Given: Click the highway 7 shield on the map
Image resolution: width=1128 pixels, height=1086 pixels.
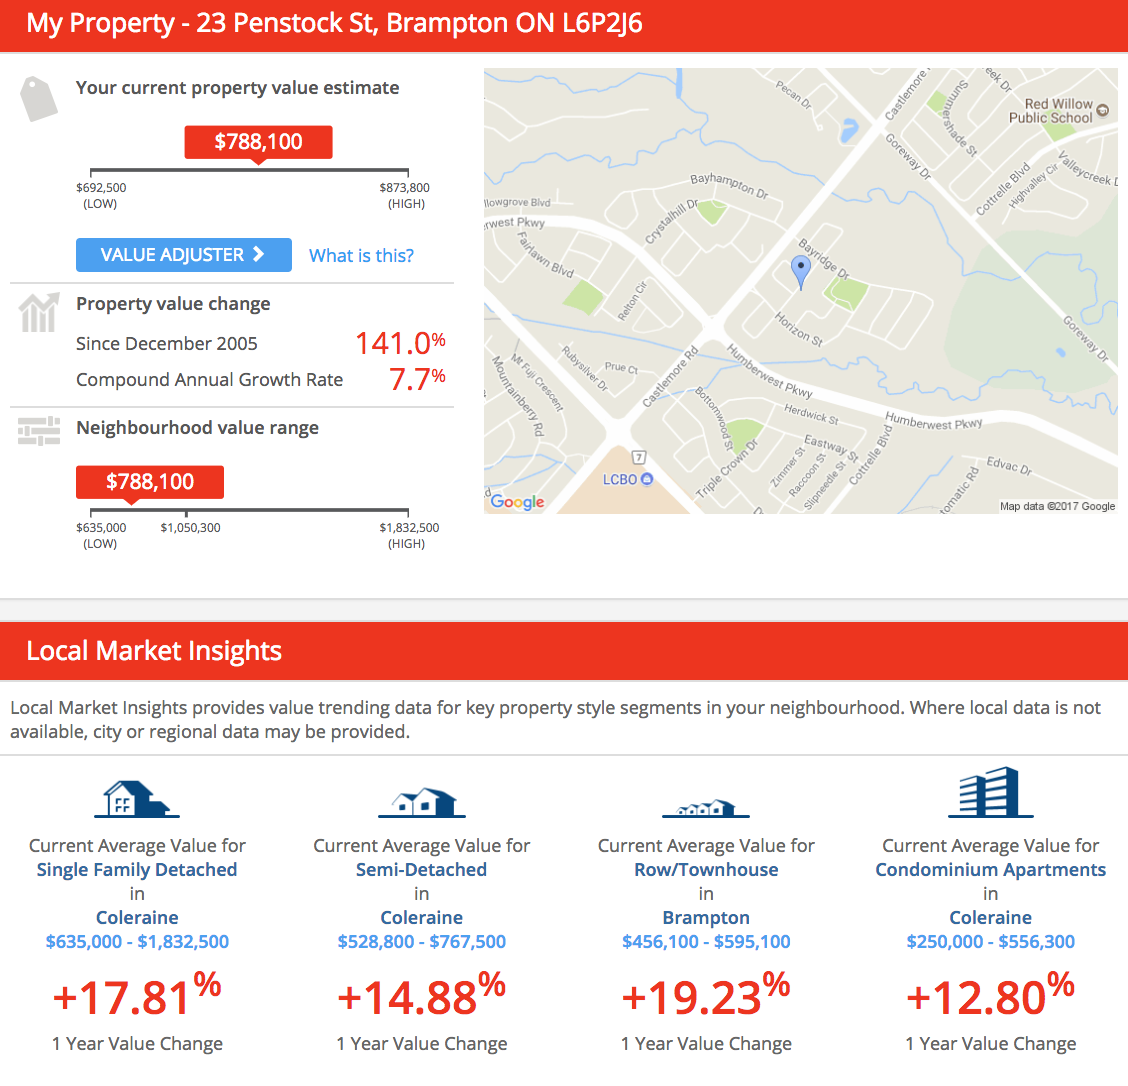Looking at the screenshot, I should point(639,457).
